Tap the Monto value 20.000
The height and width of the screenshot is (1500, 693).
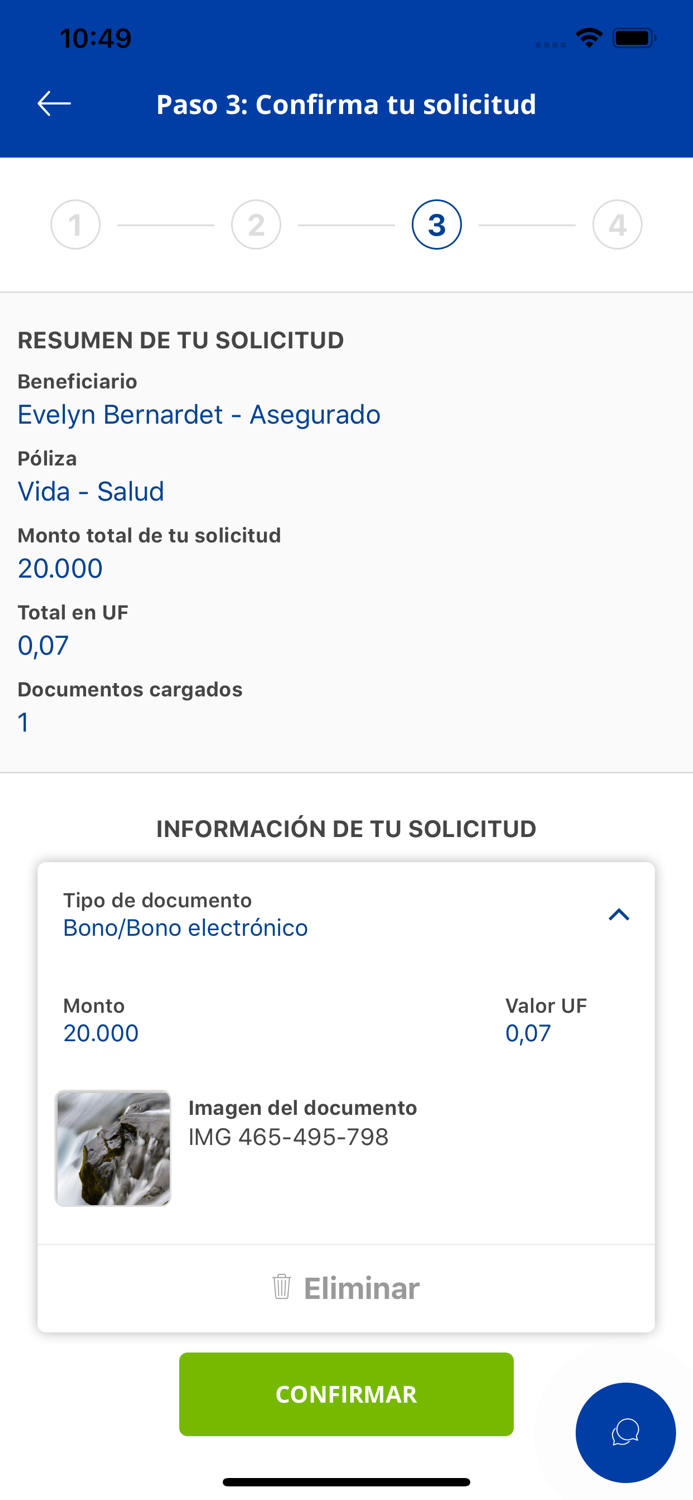point(101,1033)
